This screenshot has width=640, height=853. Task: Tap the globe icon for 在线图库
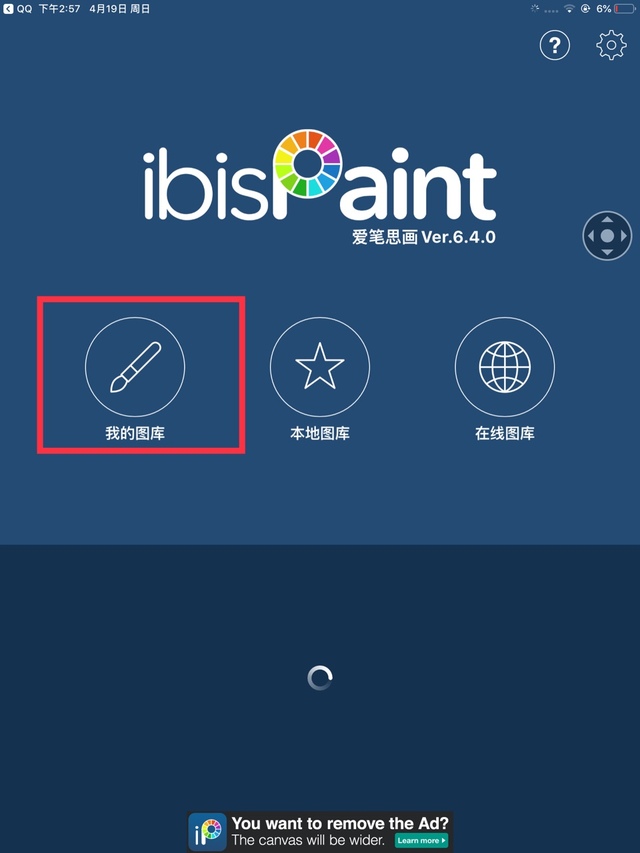coord(504,367)
